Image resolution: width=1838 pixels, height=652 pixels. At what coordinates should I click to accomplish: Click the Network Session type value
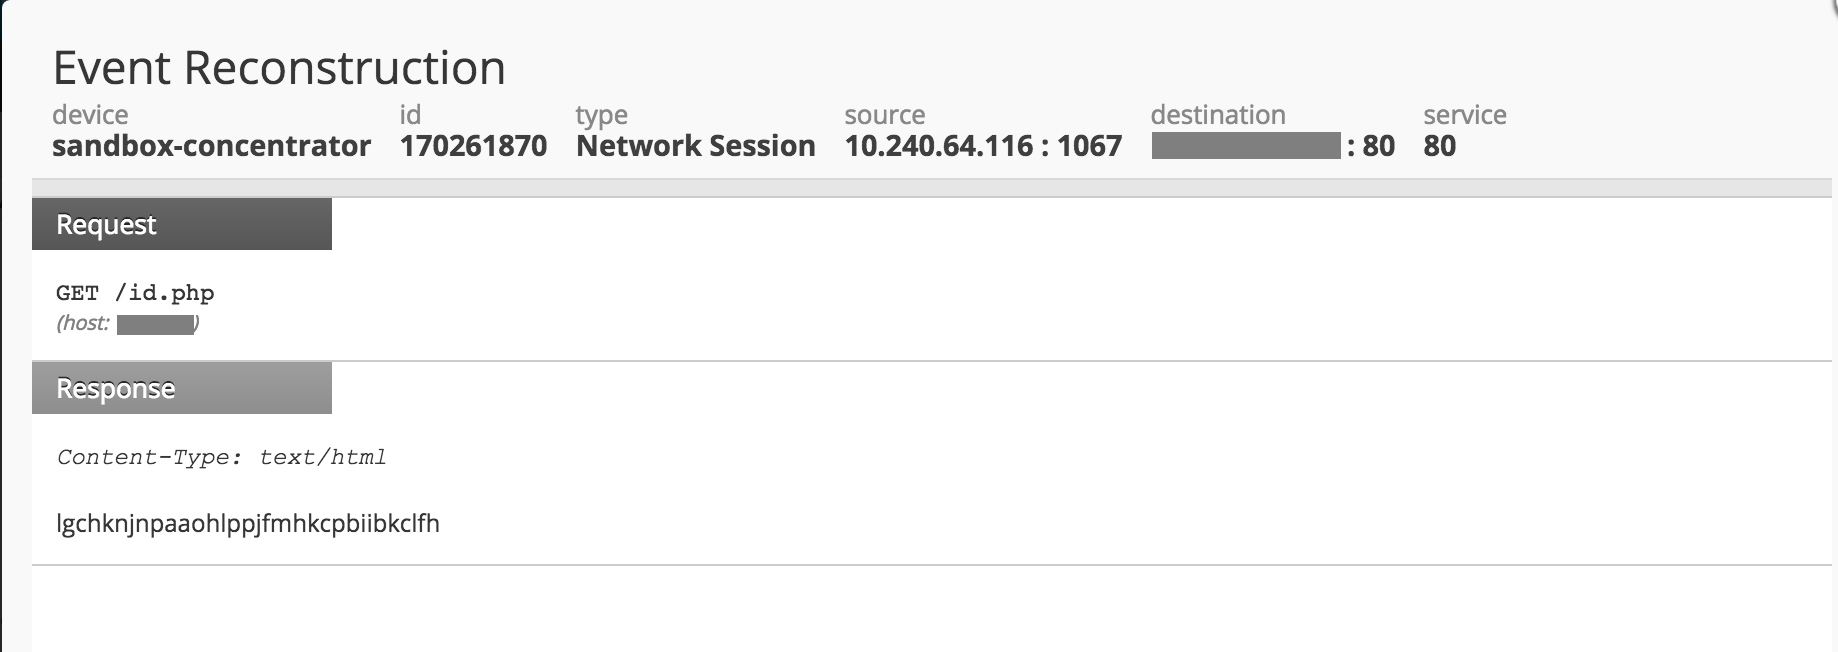click(x=695, y=146)
